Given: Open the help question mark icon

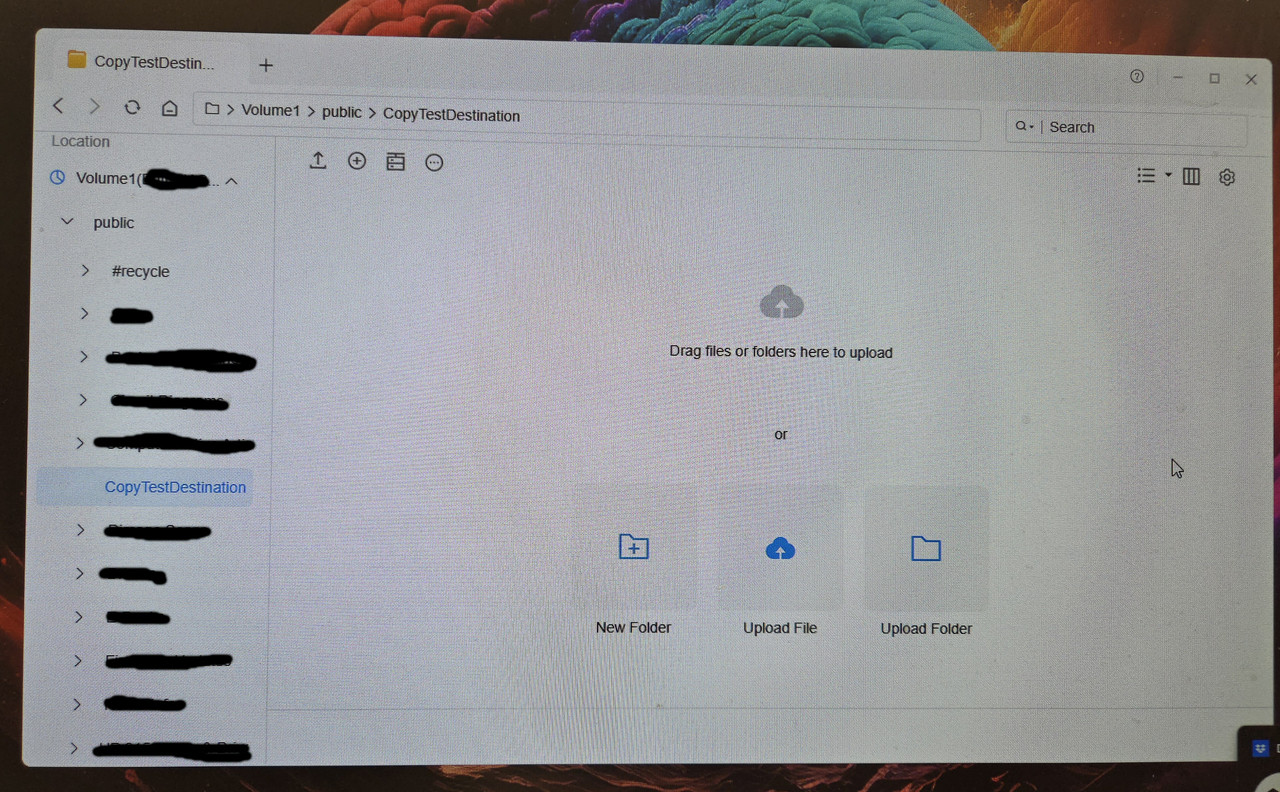Looking at the screenshot, I should pos(1137,76).
